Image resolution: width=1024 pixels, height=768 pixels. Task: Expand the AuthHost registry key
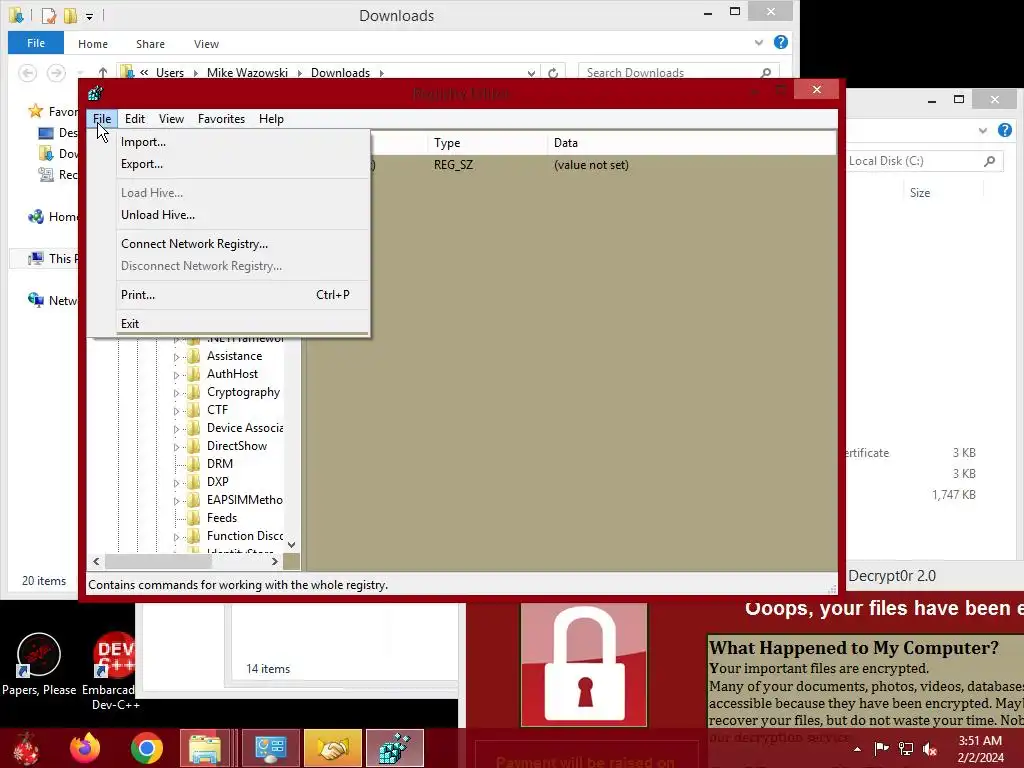point(176,375)
